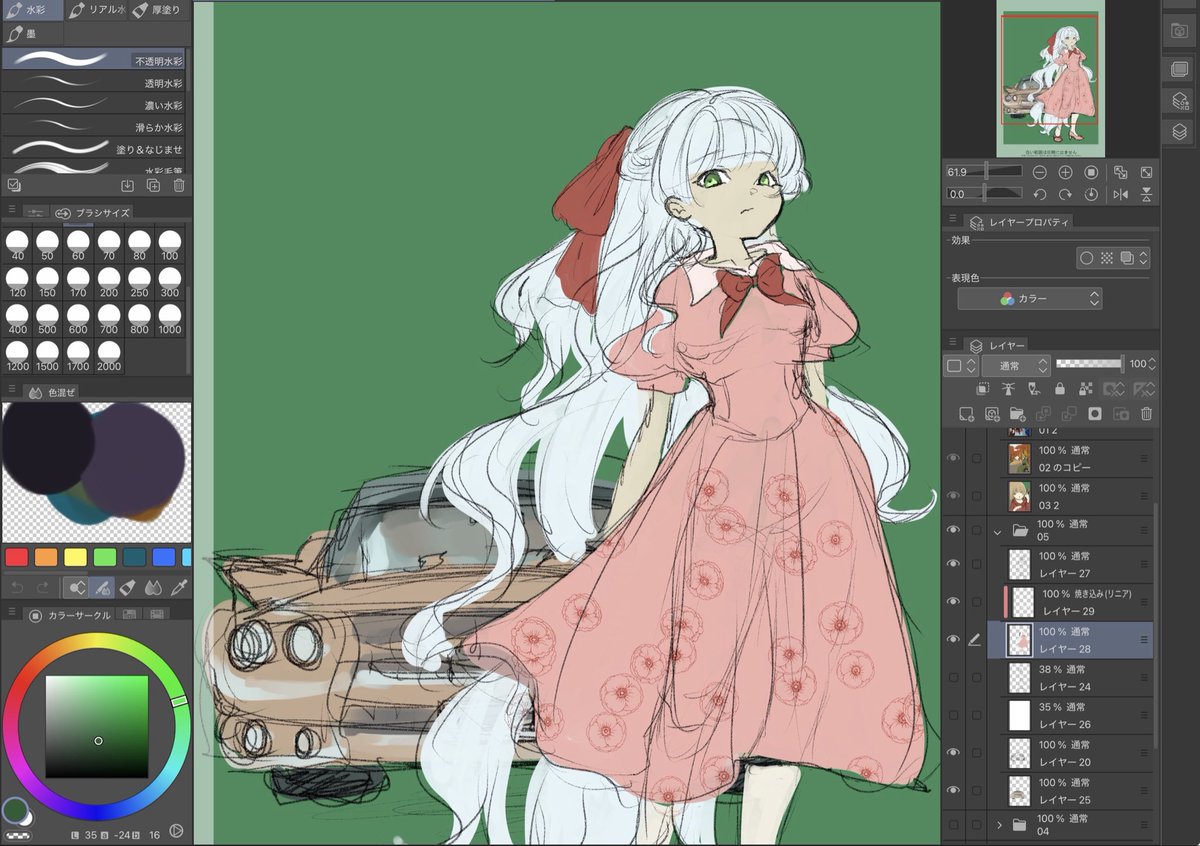Select the 滑らか水彩 brush
The height and width of the screenshot is (846, 1200).
[x=95, y=127]
